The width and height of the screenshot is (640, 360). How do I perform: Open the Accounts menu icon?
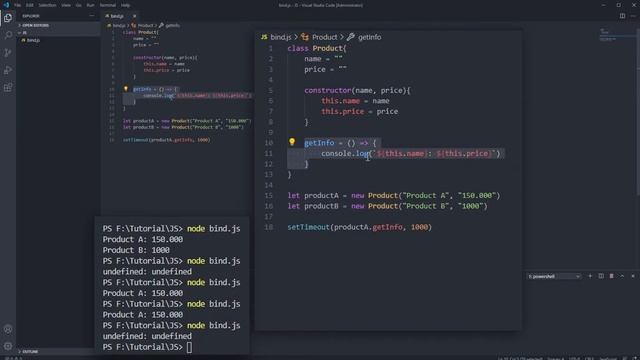click(x=8, y=329)
